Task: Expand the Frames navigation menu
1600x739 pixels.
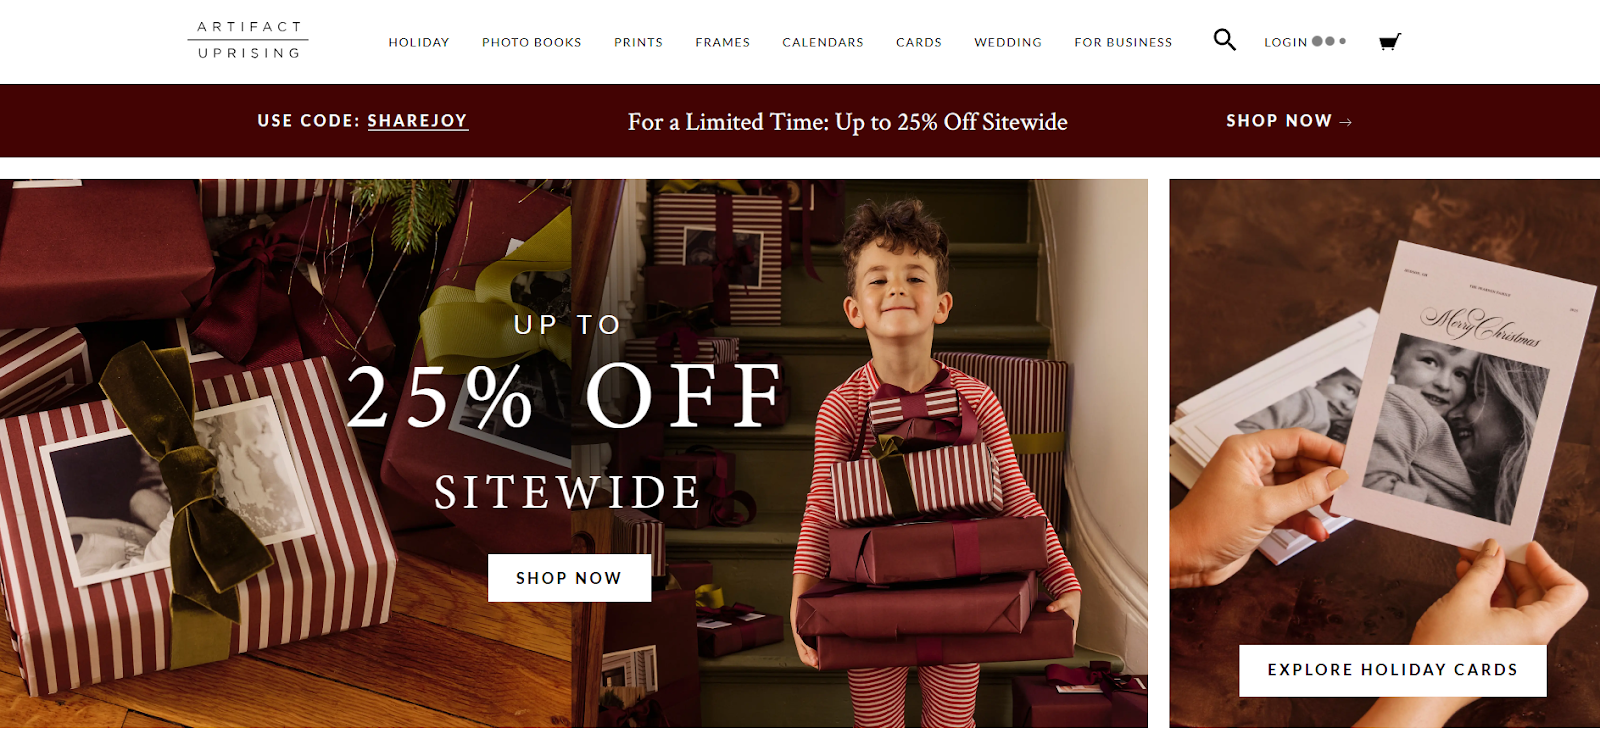Action: click(722, 42)
